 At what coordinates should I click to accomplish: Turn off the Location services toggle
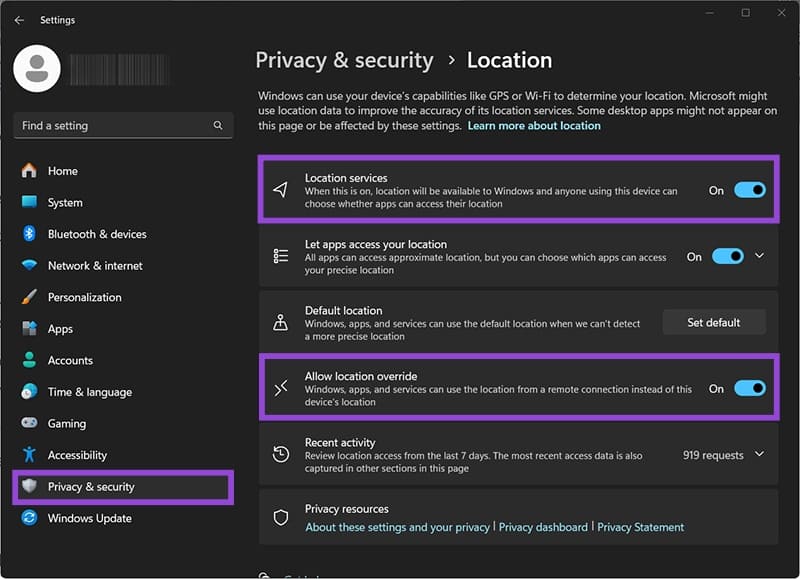749,190
